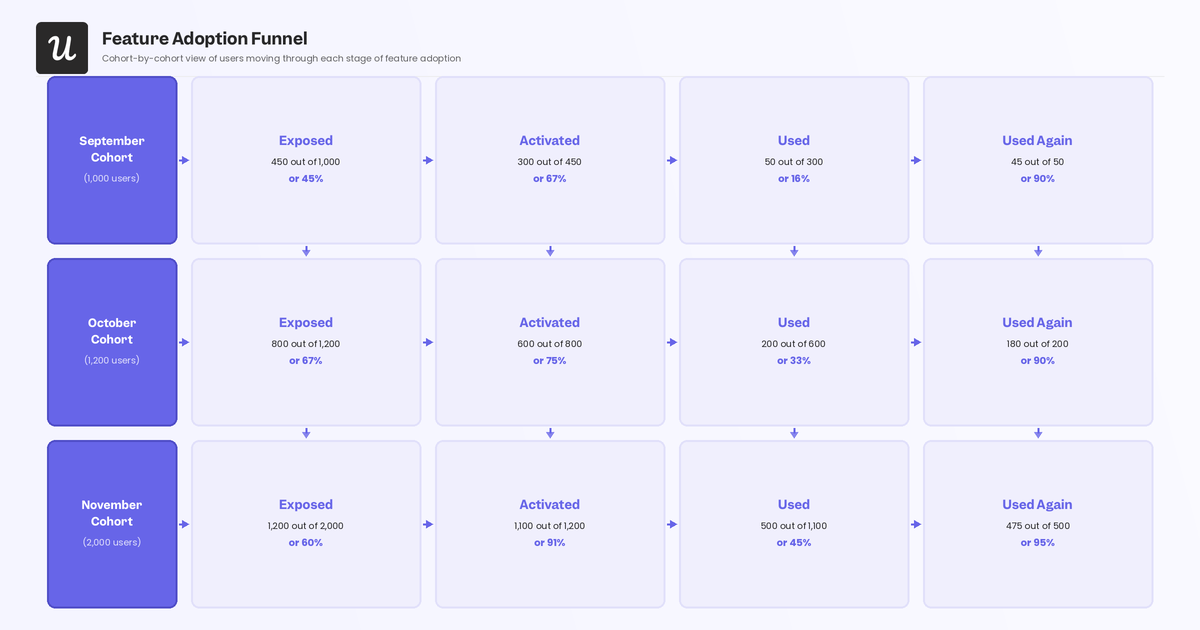Viewport: 1200px width, 630px height.
Task: Click the Feature Adoption Funnel title
Action: tap(205, 38)
